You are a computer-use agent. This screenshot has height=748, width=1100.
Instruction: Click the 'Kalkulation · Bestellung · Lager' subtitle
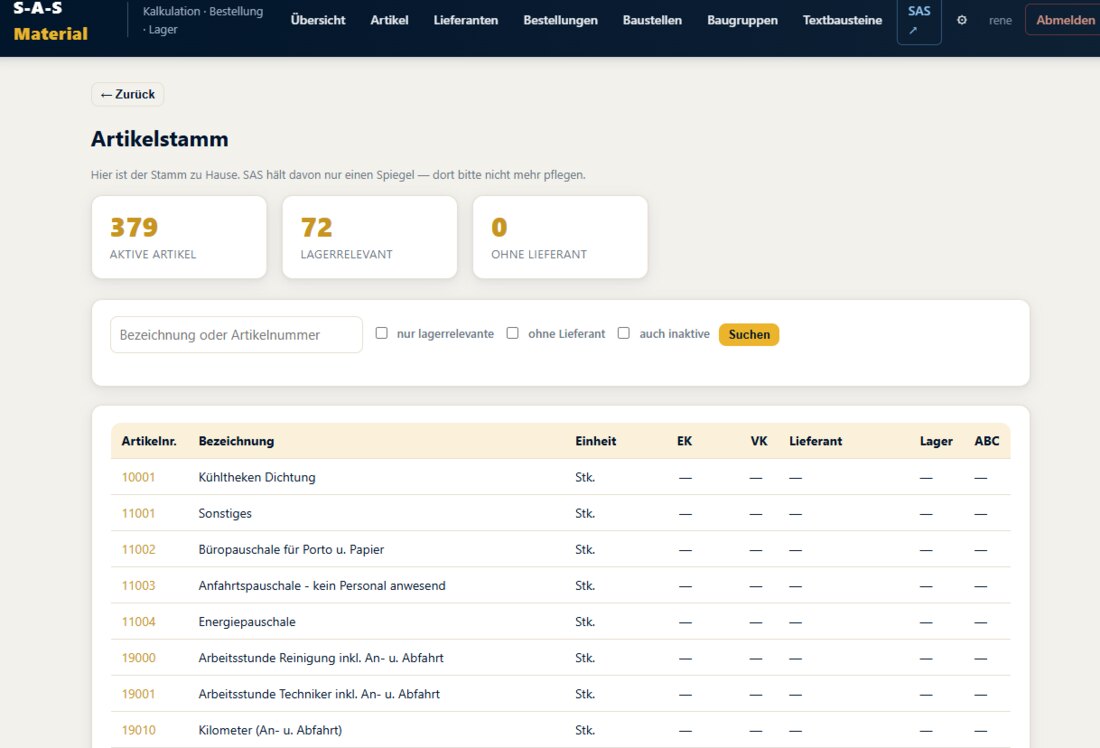click(x=203, y=20)
